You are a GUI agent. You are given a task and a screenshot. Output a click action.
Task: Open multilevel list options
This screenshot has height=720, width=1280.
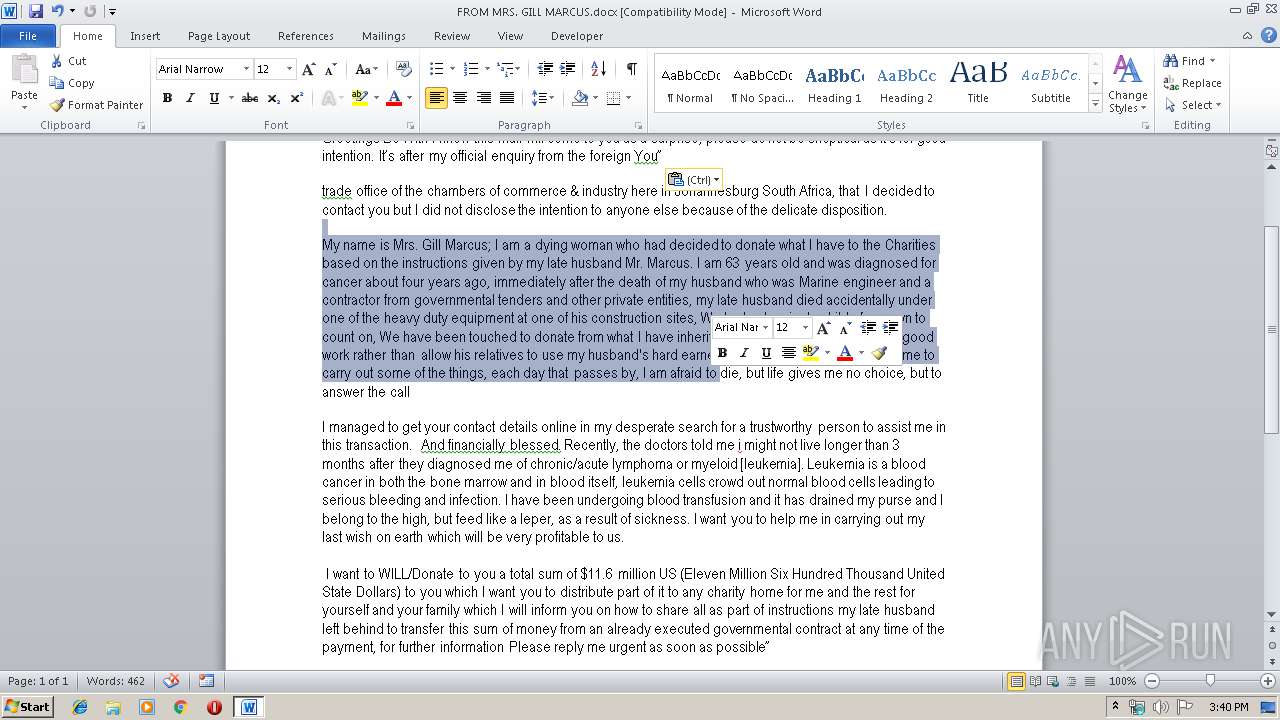(508, 69)
